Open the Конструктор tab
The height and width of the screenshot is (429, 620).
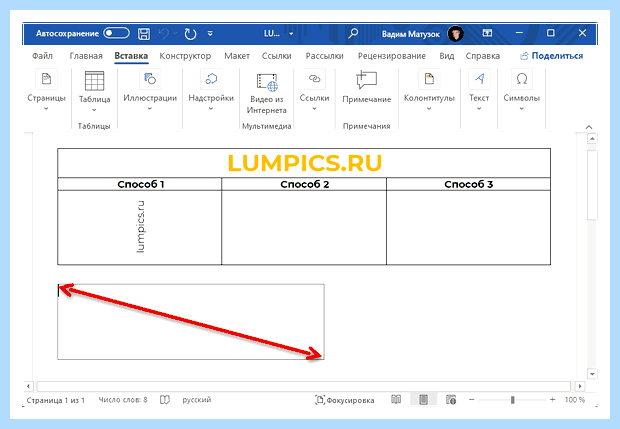185,56
